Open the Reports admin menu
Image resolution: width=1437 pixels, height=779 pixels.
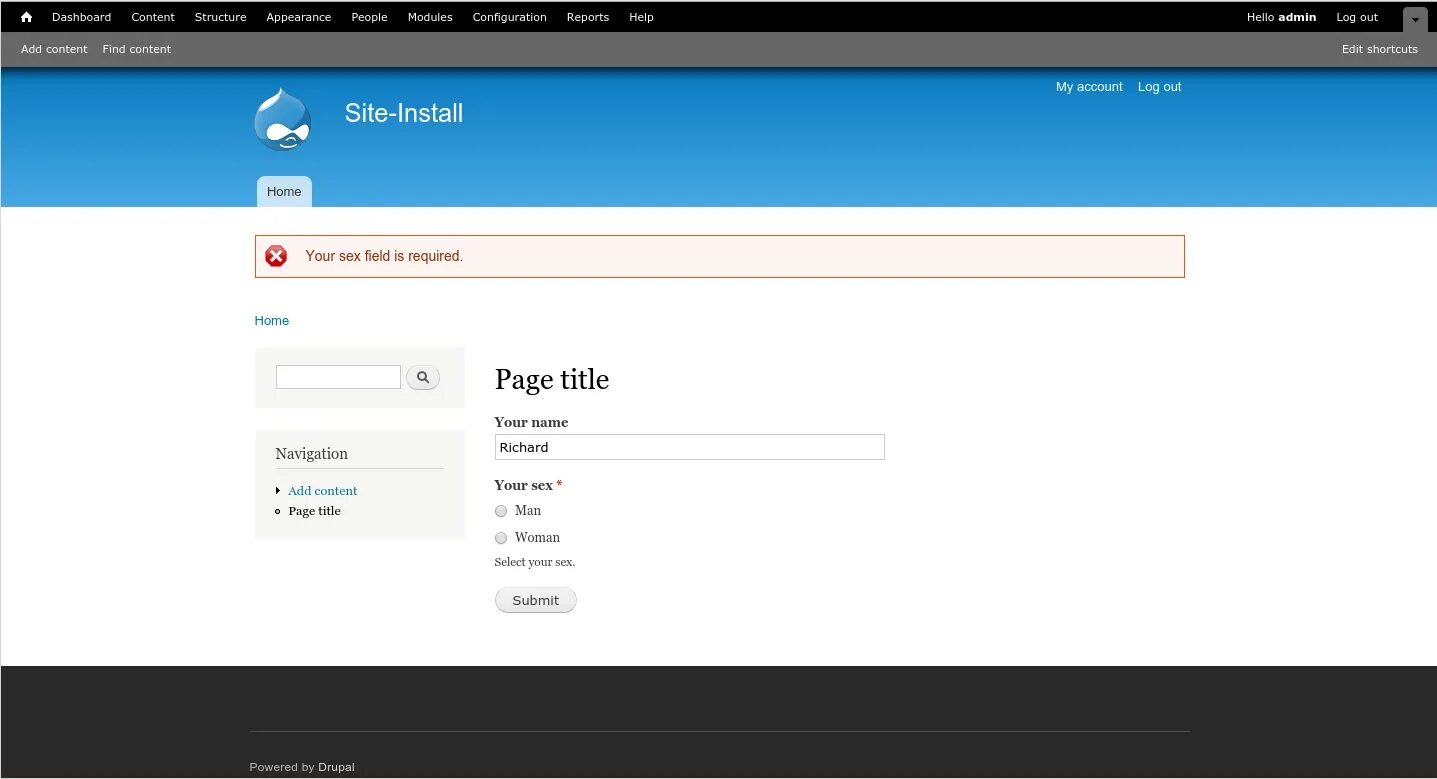588,17
